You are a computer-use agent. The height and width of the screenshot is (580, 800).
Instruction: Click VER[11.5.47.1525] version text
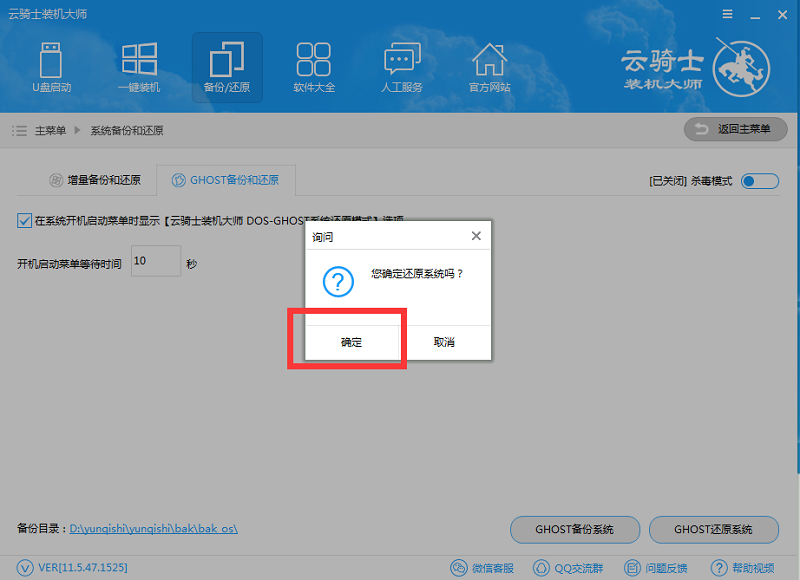pyautogui.click(x=83, y=568)
